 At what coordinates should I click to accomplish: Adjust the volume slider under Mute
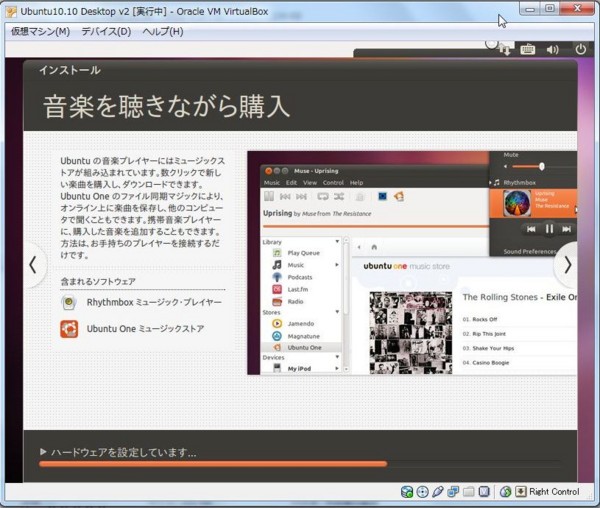pos(541,166)
